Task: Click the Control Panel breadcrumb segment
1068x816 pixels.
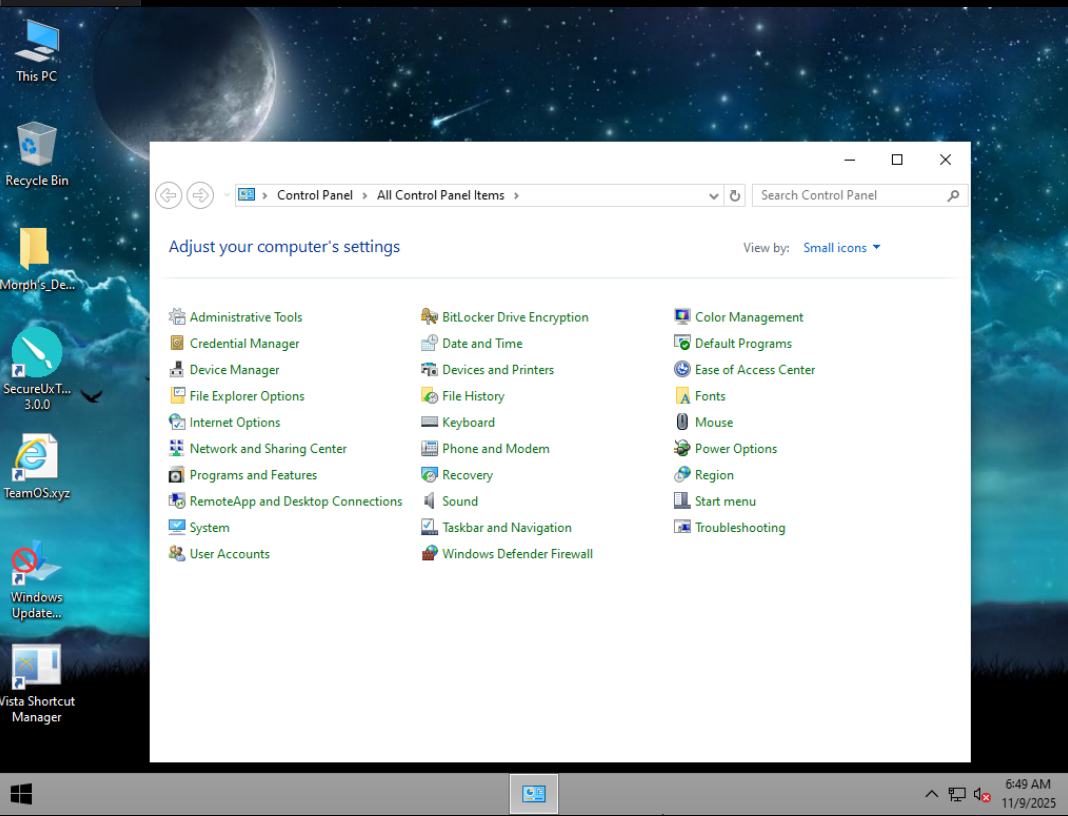Action: [x=314, y=196]
